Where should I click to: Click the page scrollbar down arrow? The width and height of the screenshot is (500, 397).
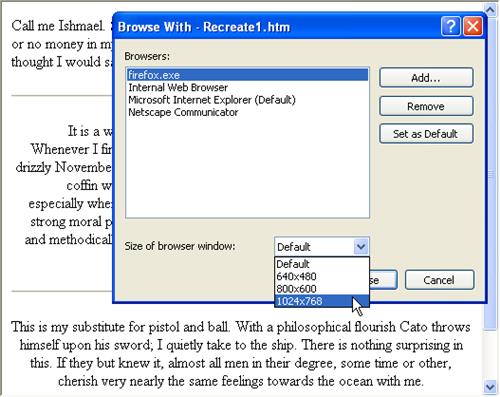(490, 387)
